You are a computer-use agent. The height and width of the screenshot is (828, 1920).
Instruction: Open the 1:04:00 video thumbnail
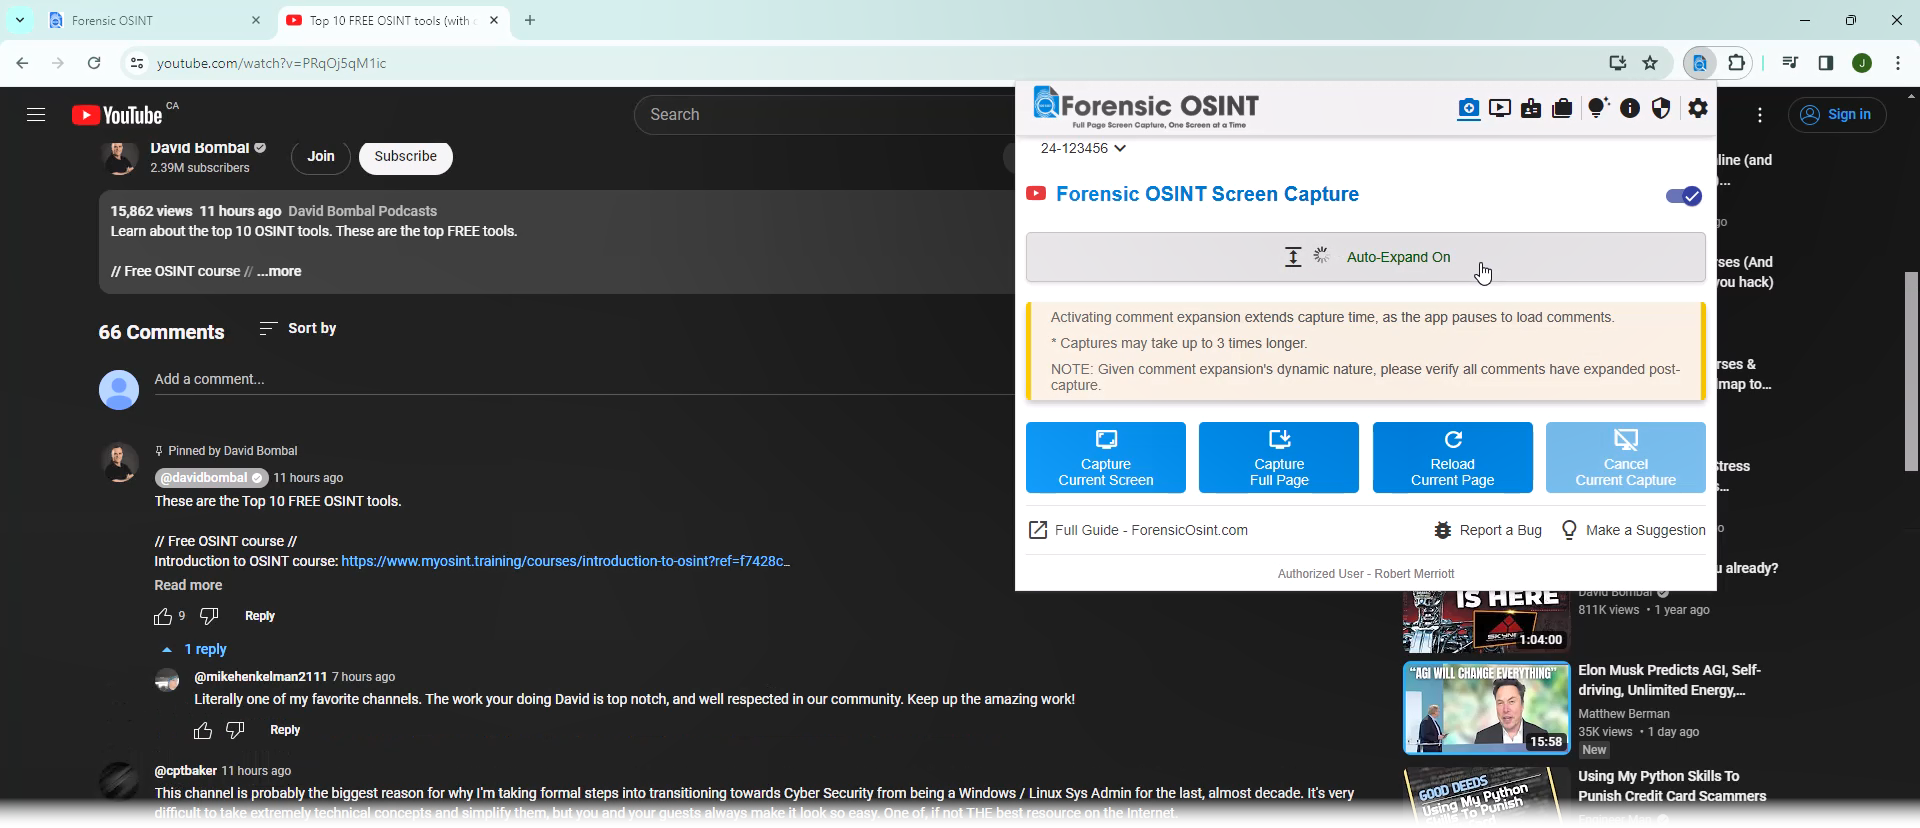click(x=1486, y=621)
